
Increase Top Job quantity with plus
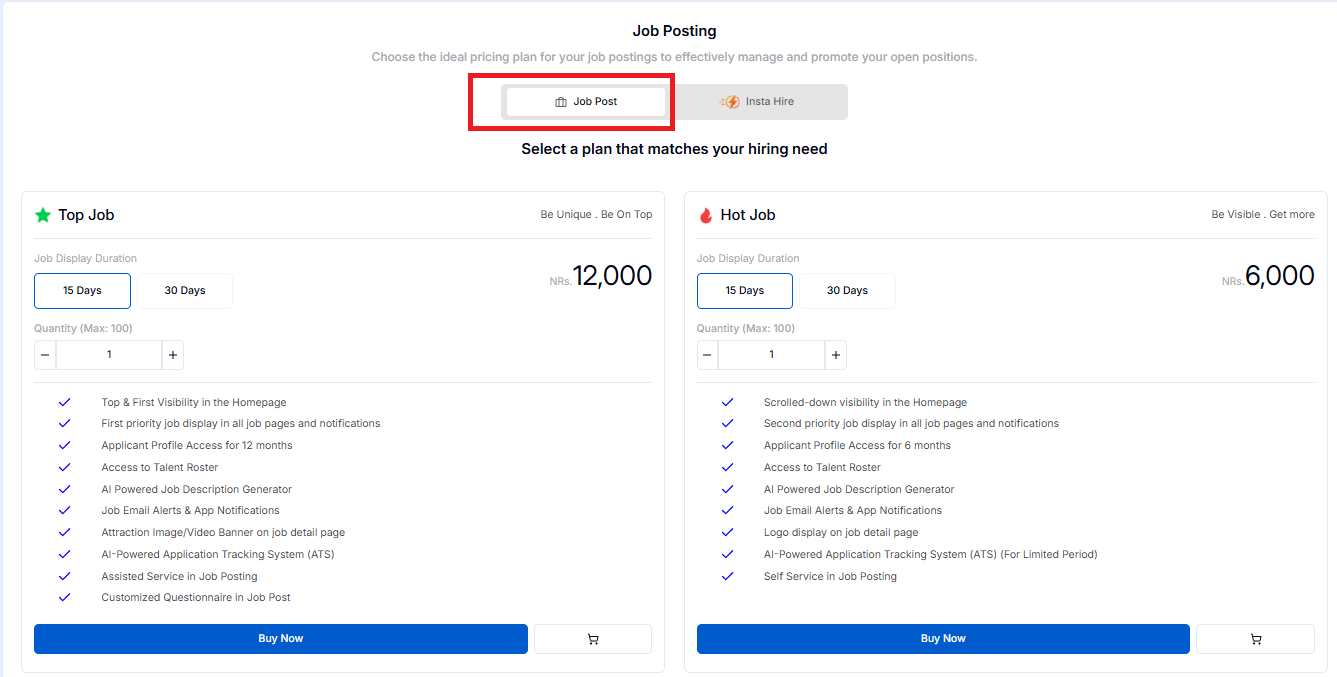[x=173, y=355]
